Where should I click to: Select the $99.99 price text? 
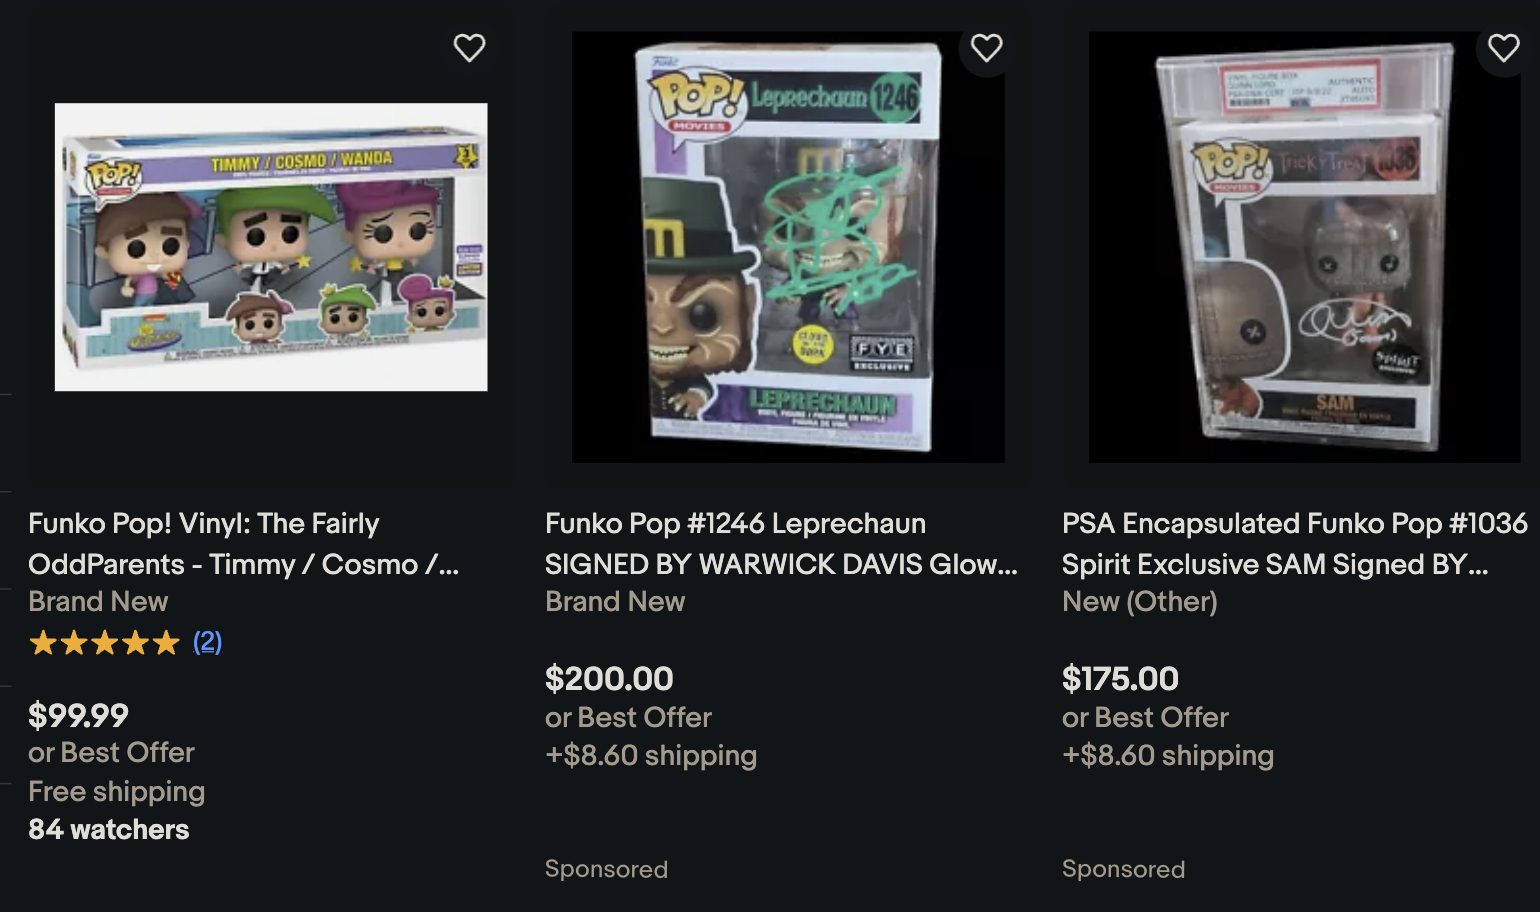click(78, 716)
